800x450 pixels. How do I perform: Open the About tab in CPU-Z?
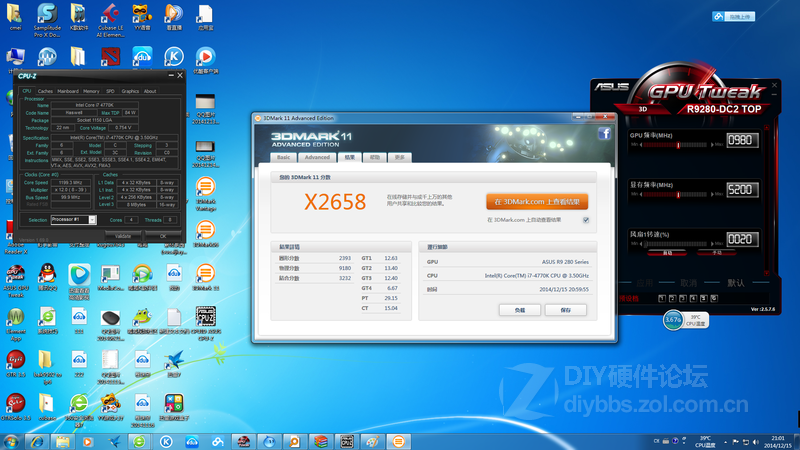click(x=150, y=91)
